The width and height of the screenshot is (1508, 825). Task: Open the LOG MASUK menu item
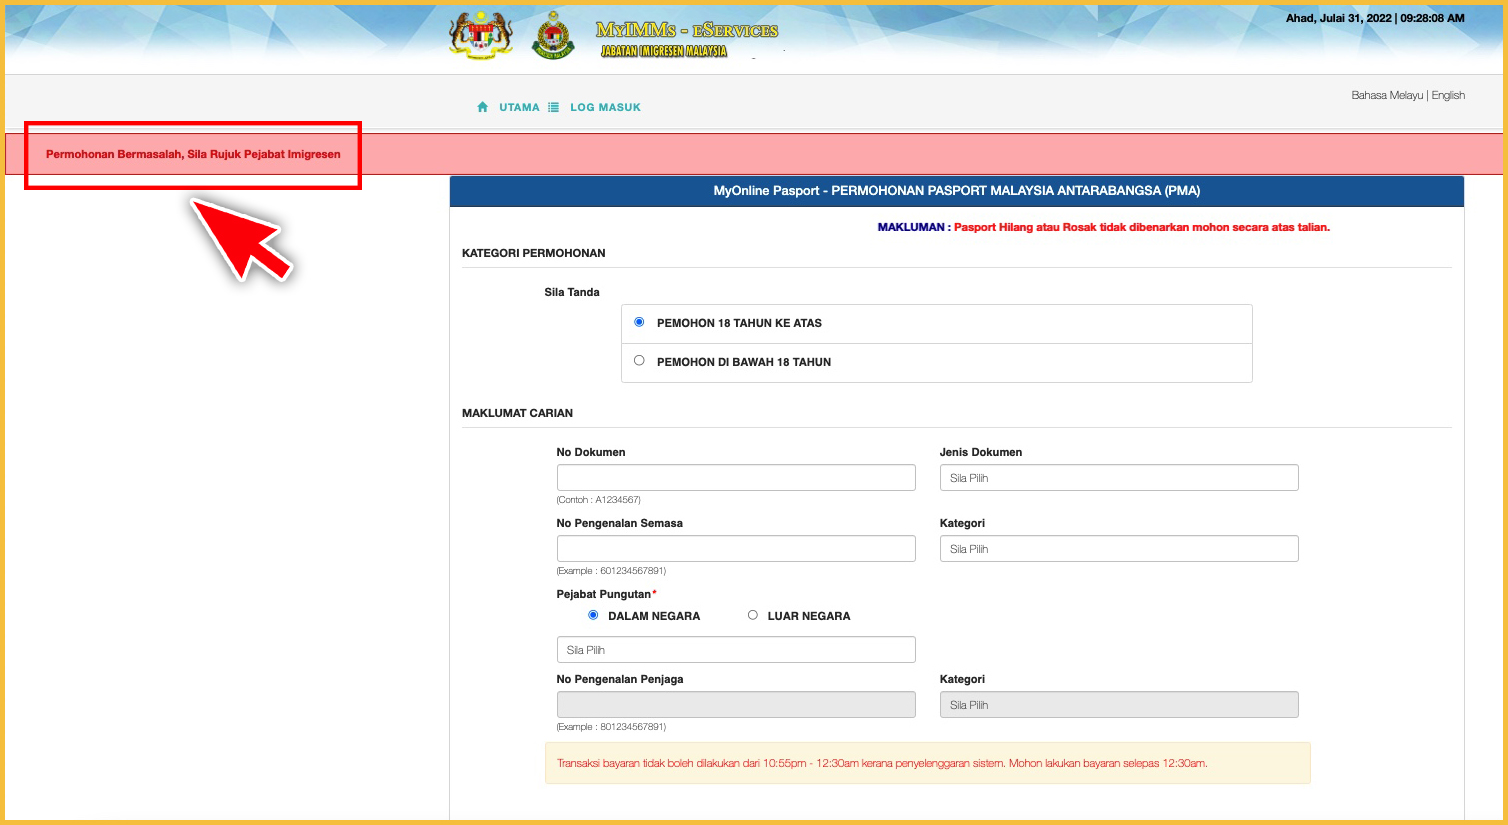[605, 107]
